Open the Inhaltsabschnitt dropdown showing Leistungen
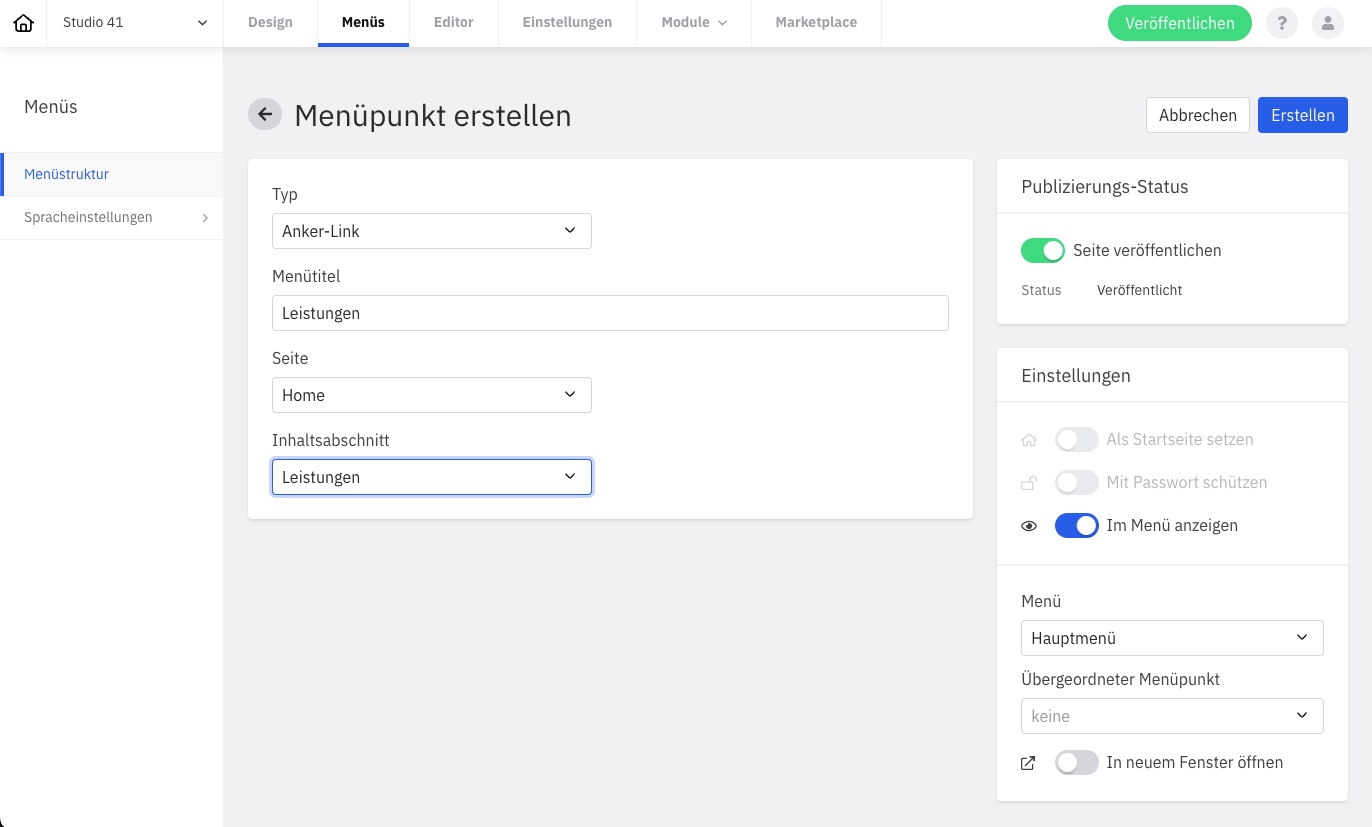1372x827 pixels. pyautogui.click(x=432, y=477)
